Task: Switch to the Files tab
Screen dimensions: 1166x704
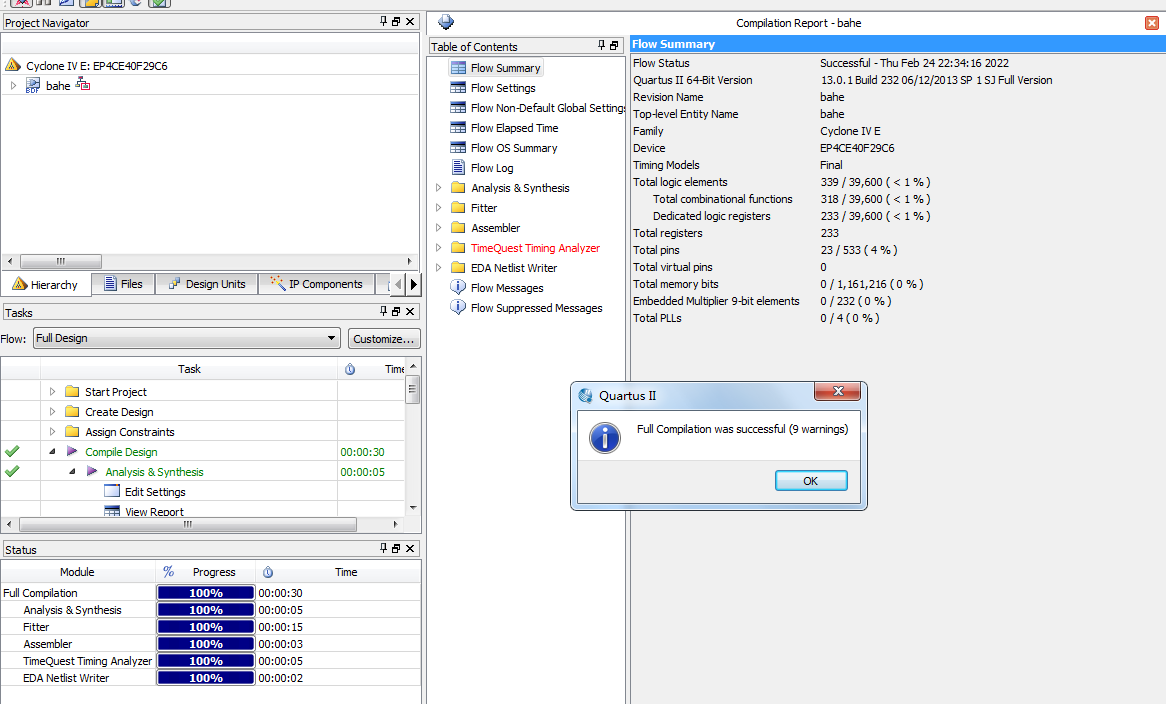Action: click(122, 284)
